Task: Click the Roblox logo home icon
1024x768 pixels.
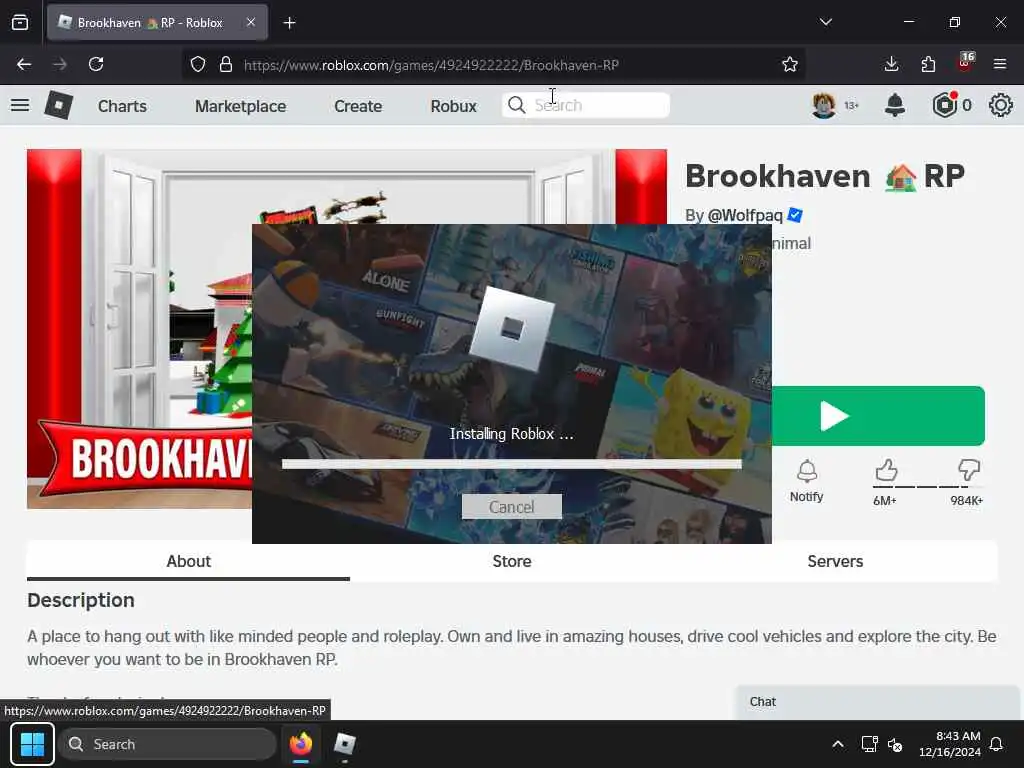Action: point(58,105)
